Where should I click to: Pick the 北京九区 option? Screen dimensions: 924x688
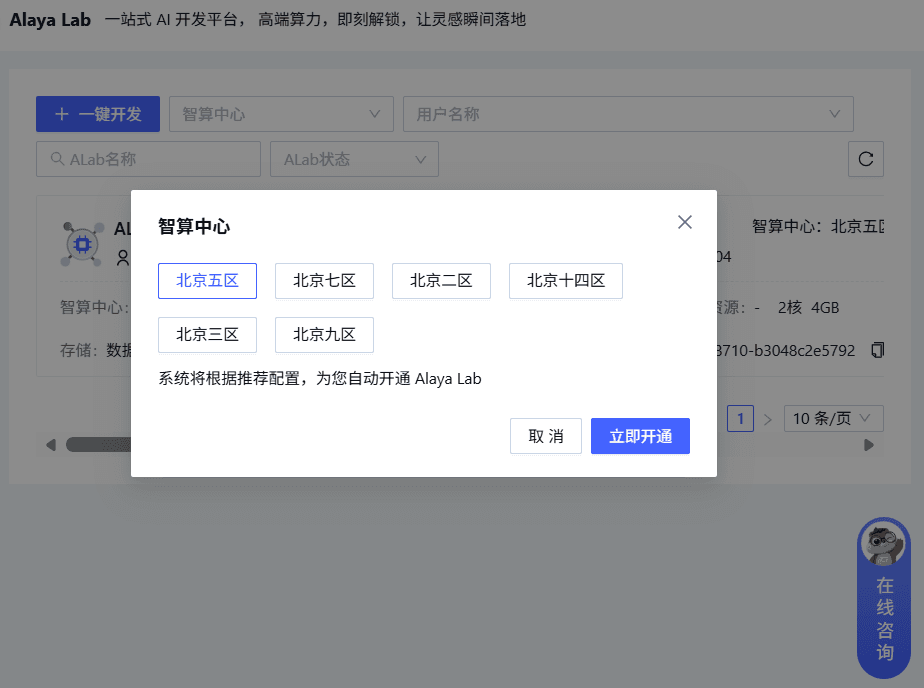324,335
